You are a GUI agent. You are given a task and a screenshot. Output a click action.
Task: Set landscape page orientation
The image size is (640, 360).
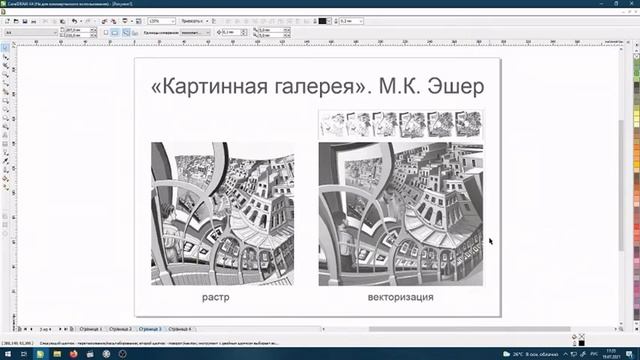click(x=115, y=32)
